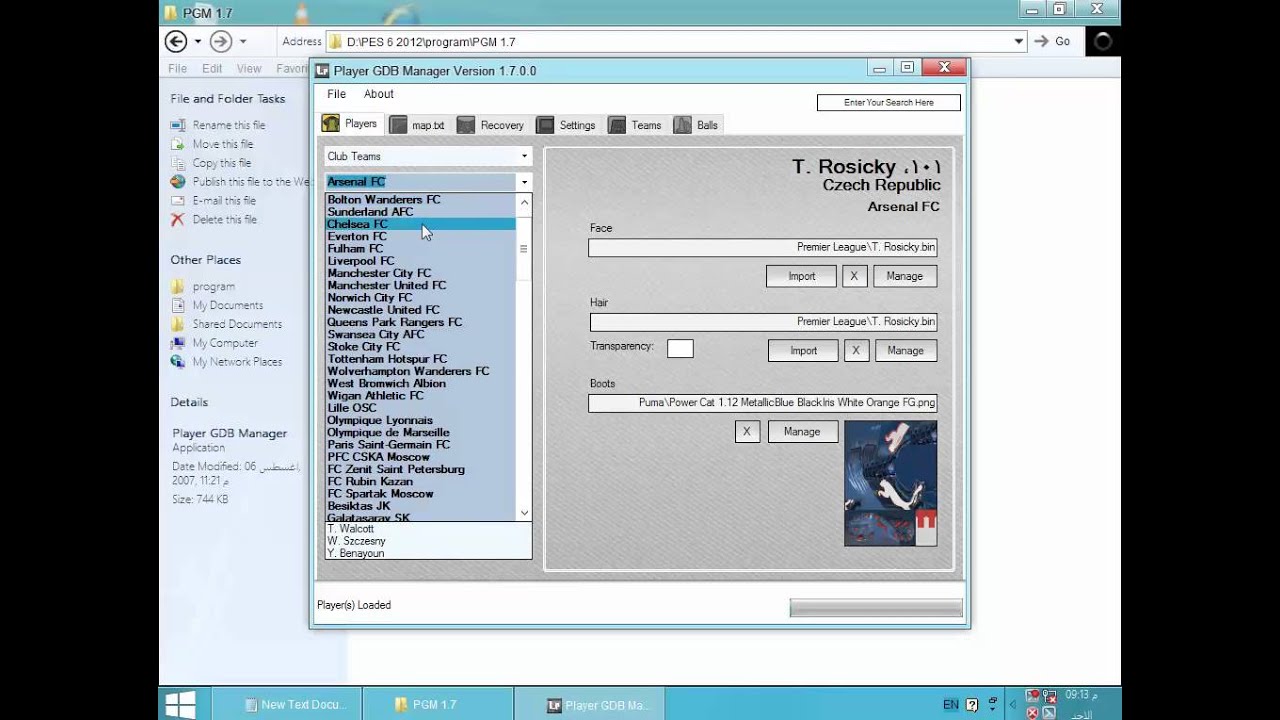Choose Queens Park Rangers FC
Viewport: 1280px width, 720px height.
pyautogui.click(x=420, y=322)
